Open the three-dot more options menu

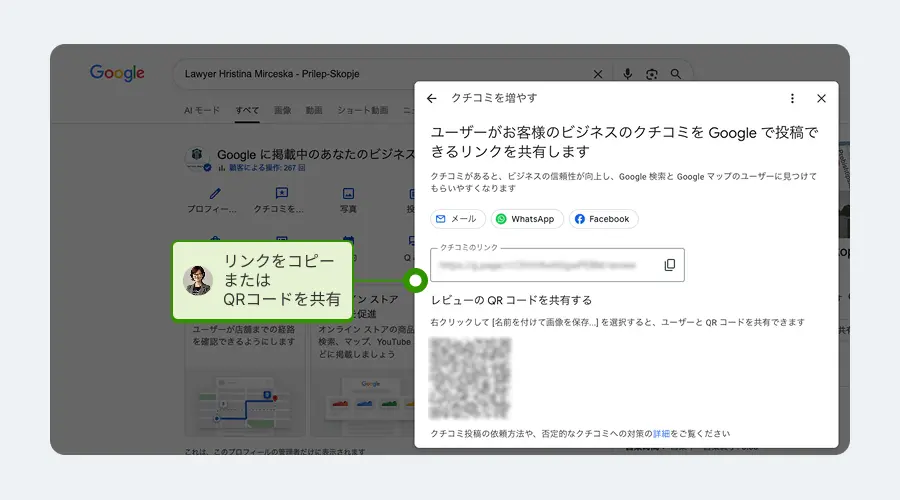pyautogui.click(x=792, y=99)
